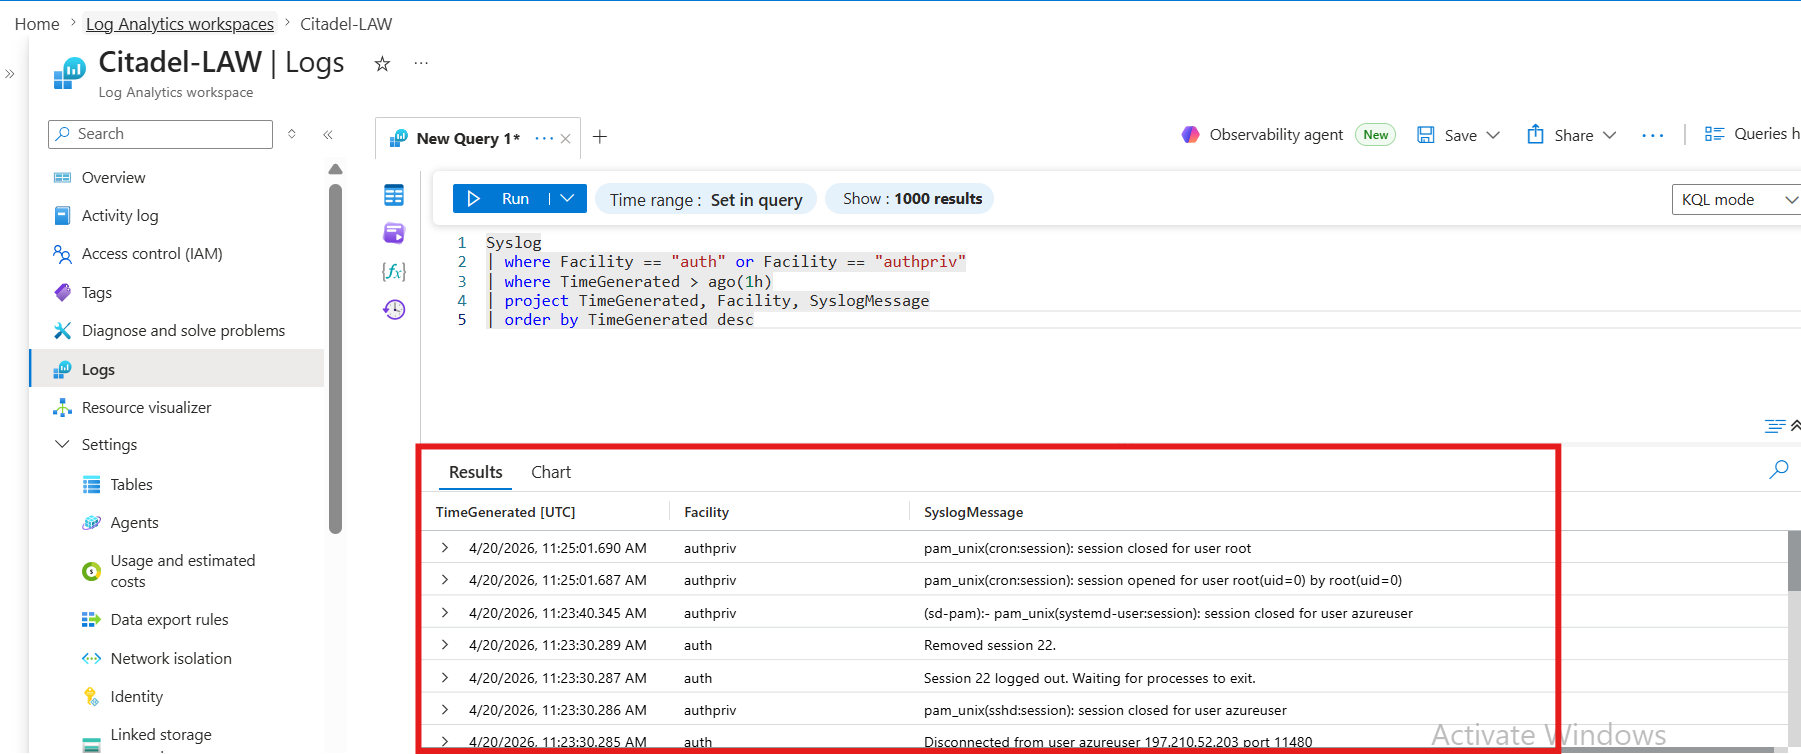The image size is (1801, 754).
Task: Collapse the Settings section
Action: 62,444
